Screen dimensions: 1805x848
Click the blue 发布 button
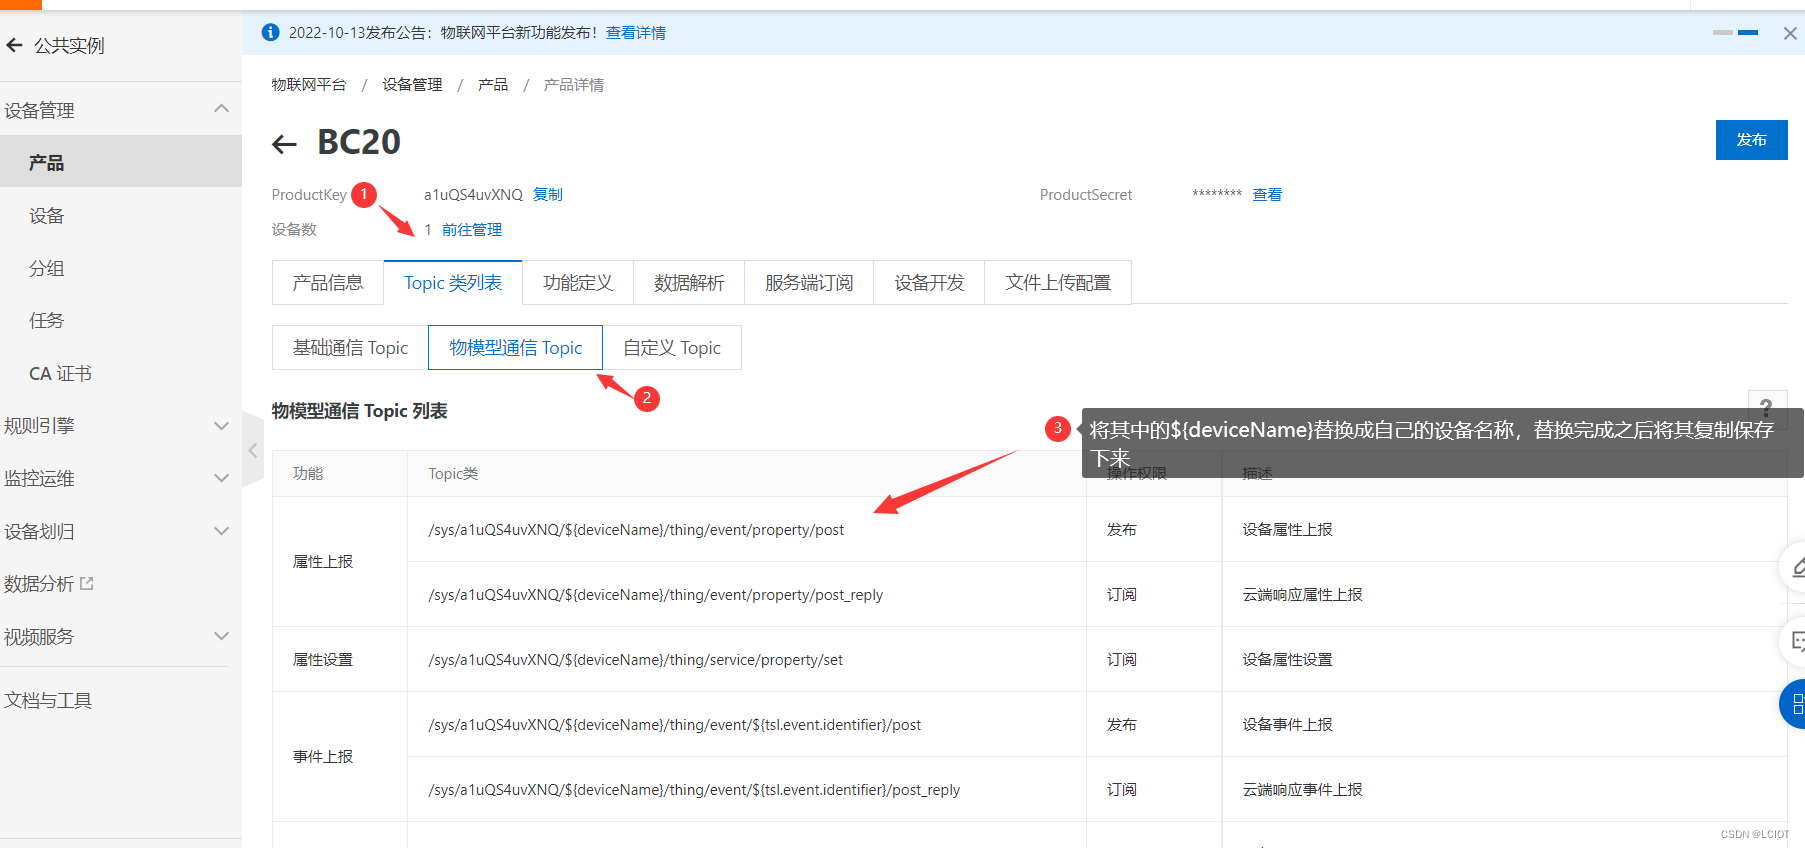pyautogui.click(x=1751, y=140)
